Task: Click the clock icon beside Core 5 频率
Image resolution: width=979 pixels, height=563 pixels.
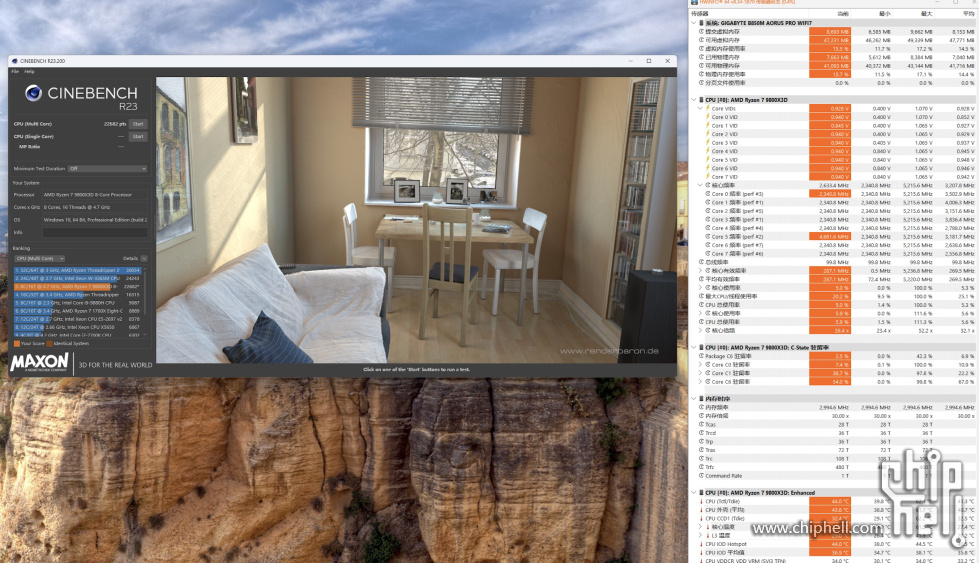Action: tap(707, 237)
